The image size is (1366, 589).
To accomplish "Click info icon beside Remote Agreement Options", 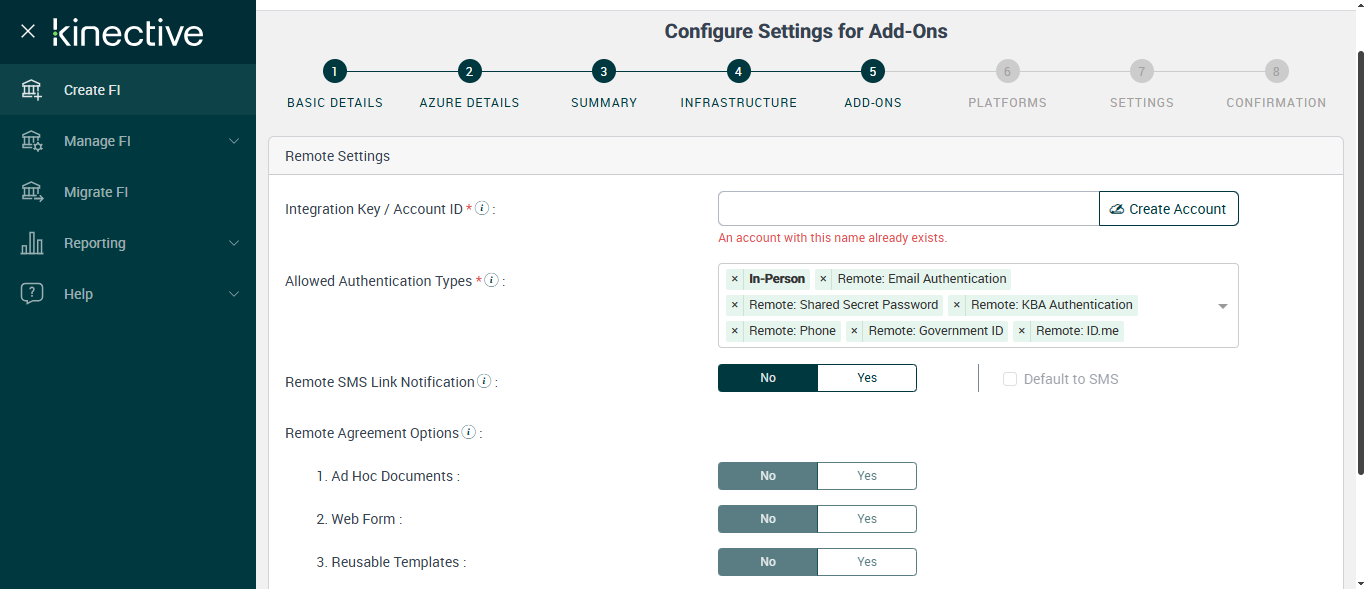I will [468, 433].
